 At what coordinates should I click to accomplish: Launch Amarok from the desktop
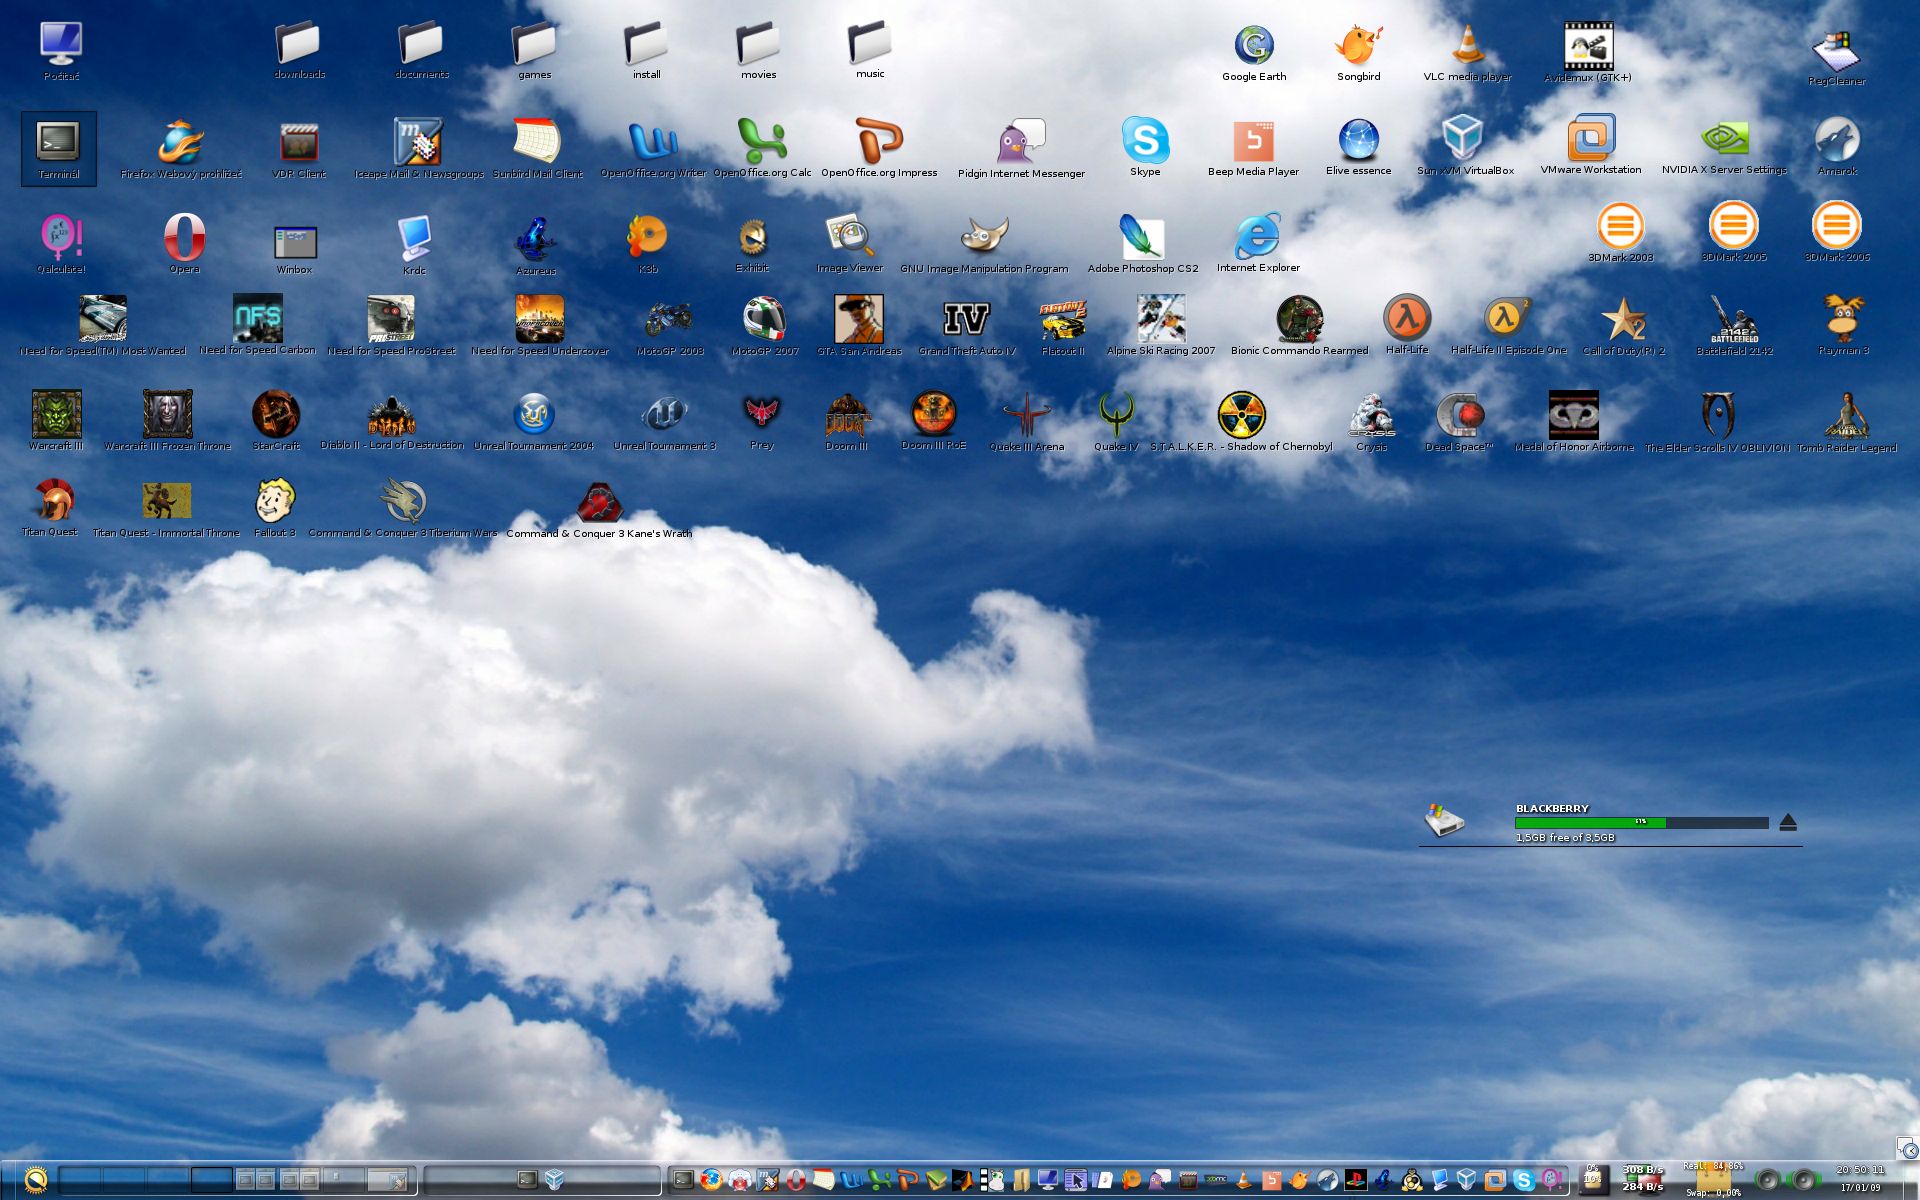[1837, 146]
